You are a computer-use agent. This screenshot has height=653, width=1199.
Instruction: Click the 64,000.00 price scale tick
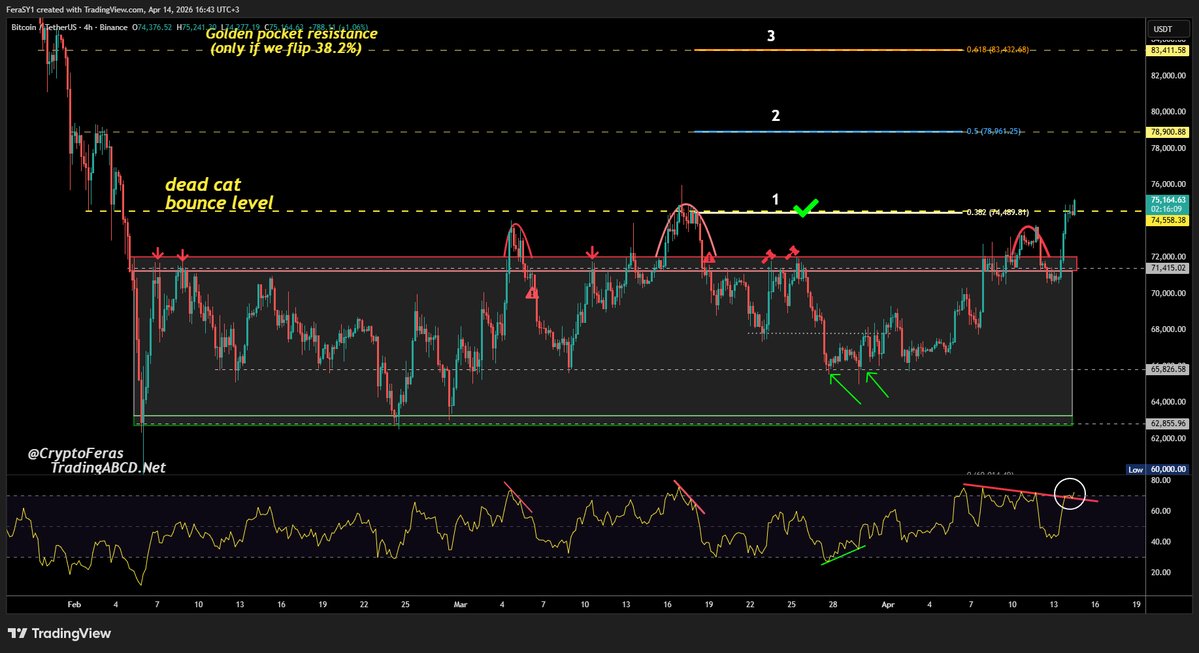1168,402
